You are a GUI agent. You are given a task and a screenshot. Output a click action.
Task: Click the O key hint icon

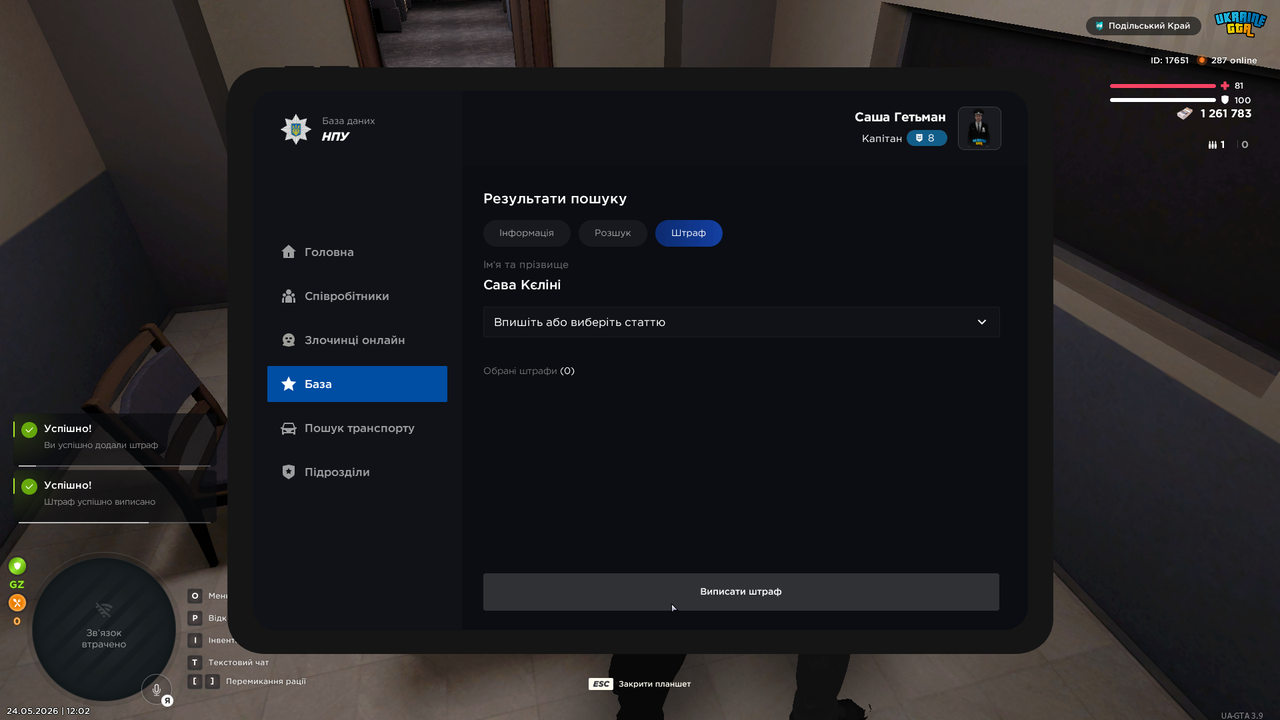click(x=195, y=596)
